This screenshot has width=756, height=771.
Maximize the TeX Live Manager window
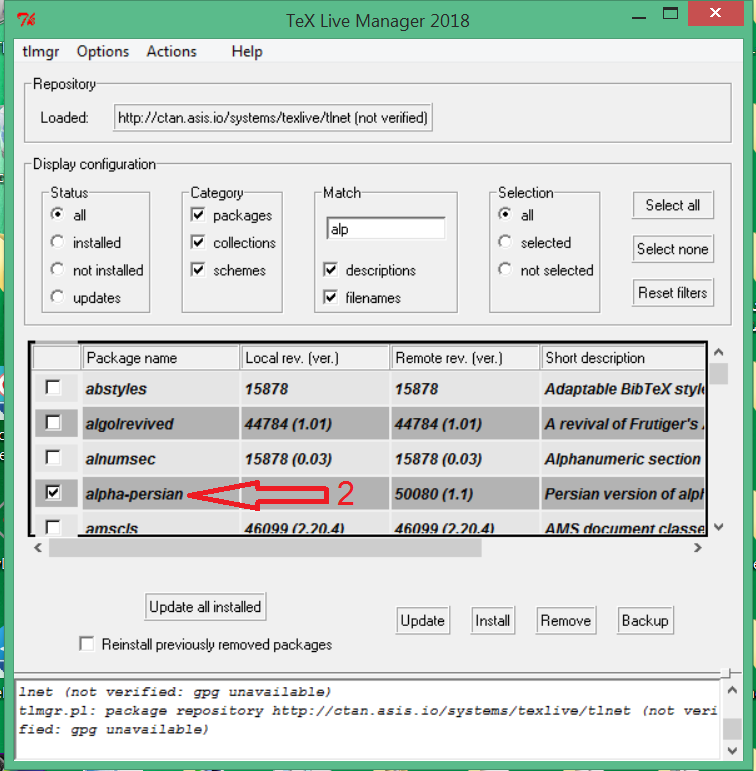coord(670,13)
